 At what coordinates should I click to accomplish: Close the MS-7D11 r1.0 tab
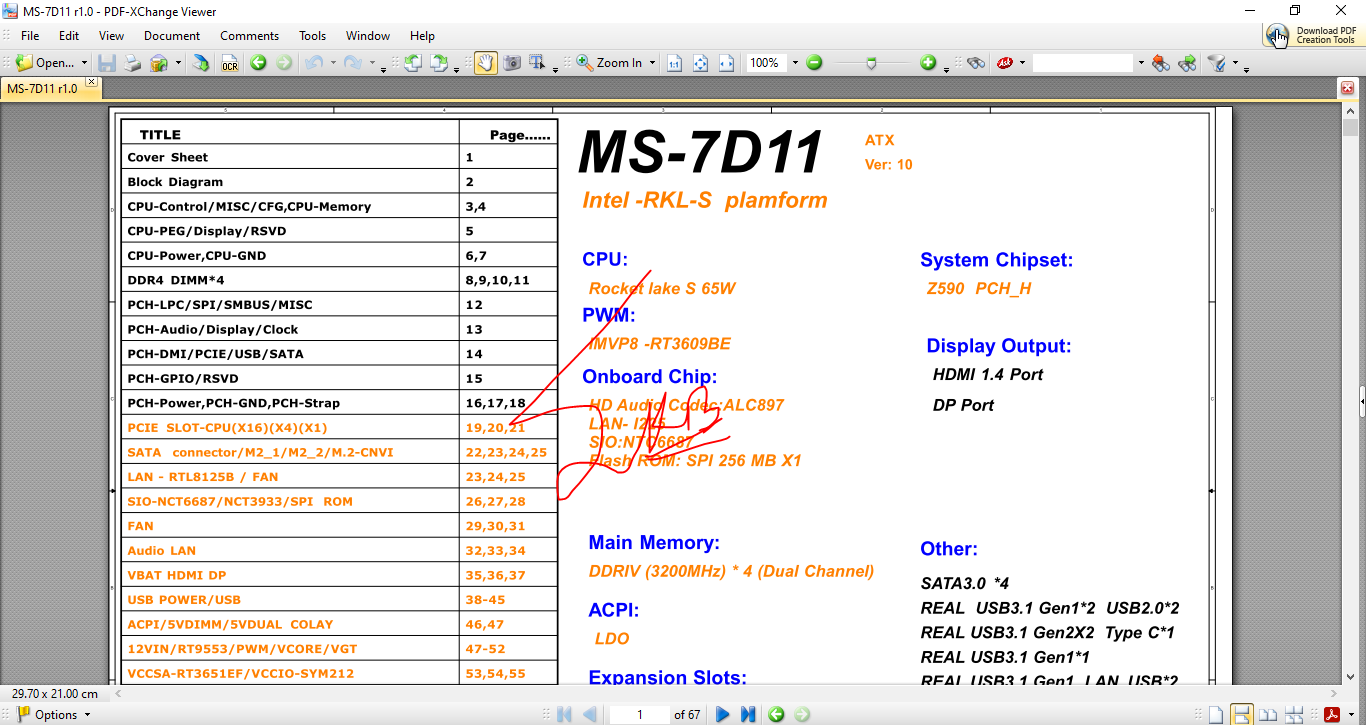(x=92, y=82)
